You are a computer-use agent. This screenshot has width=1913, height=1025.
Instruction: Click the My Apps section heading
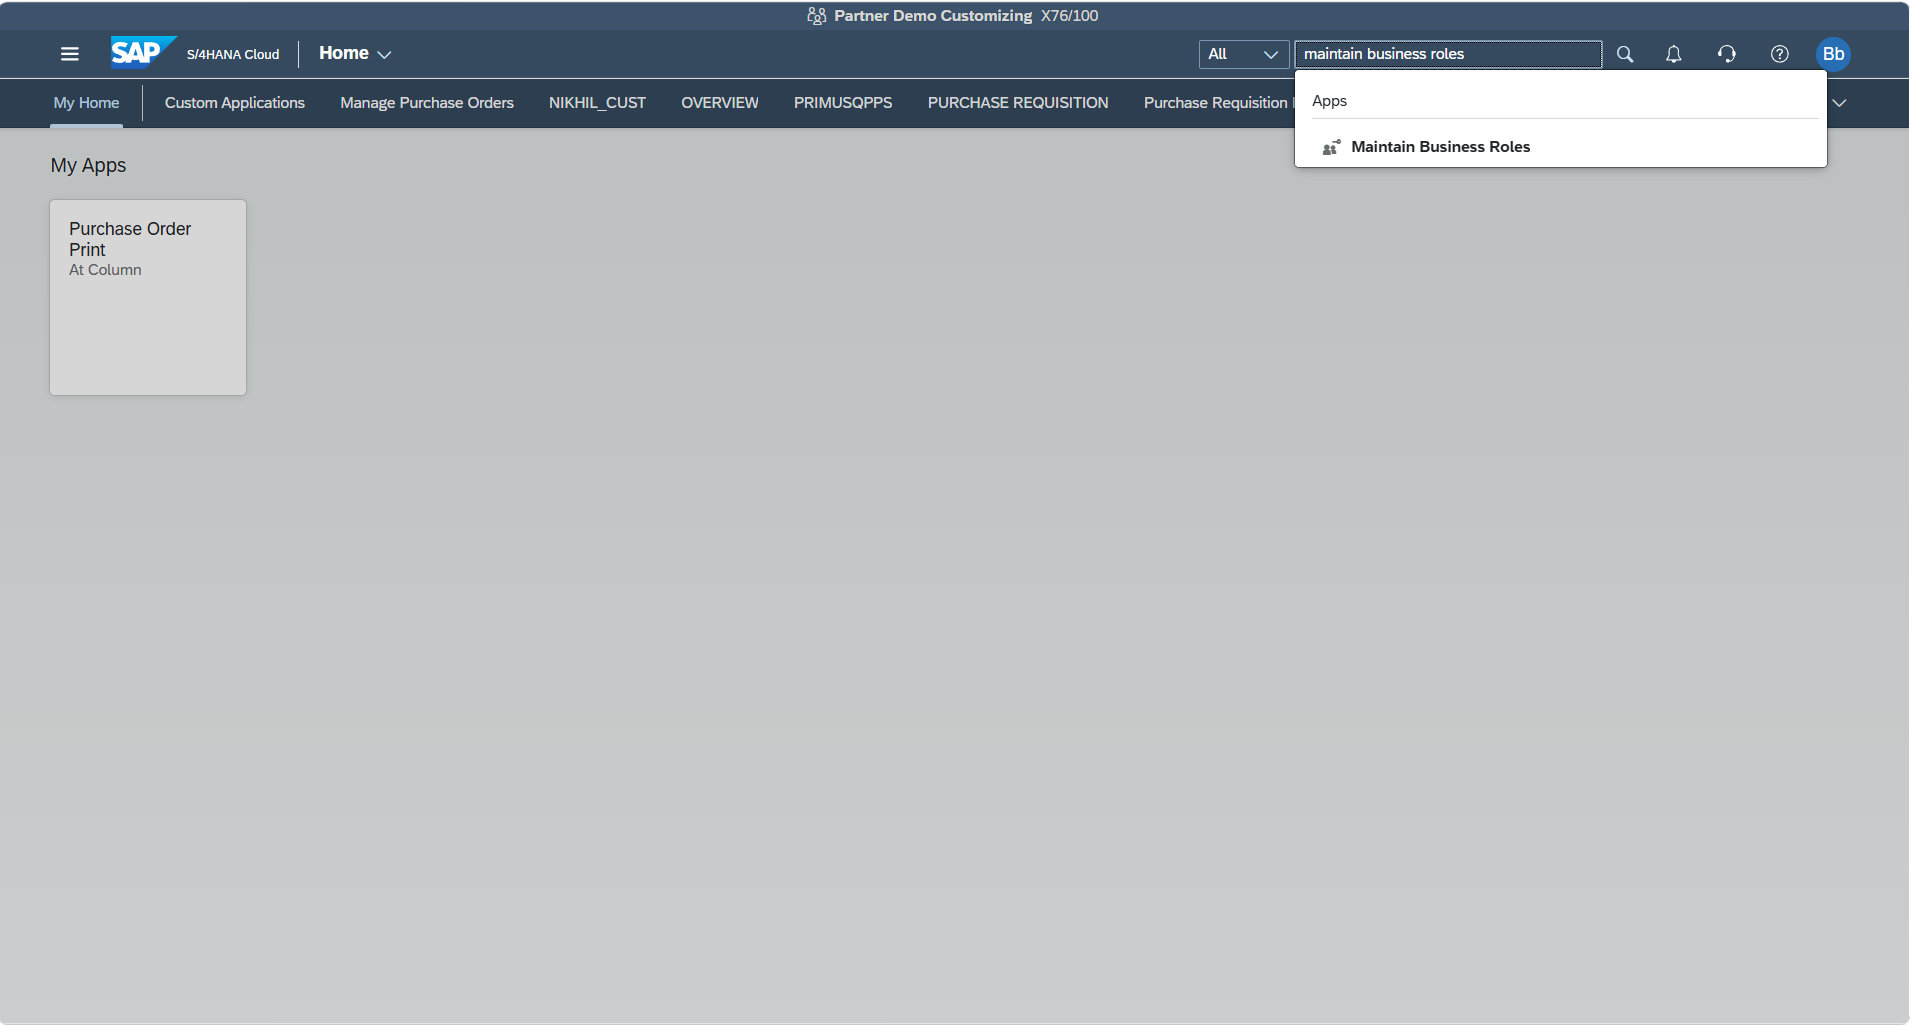tap(88, 165)
